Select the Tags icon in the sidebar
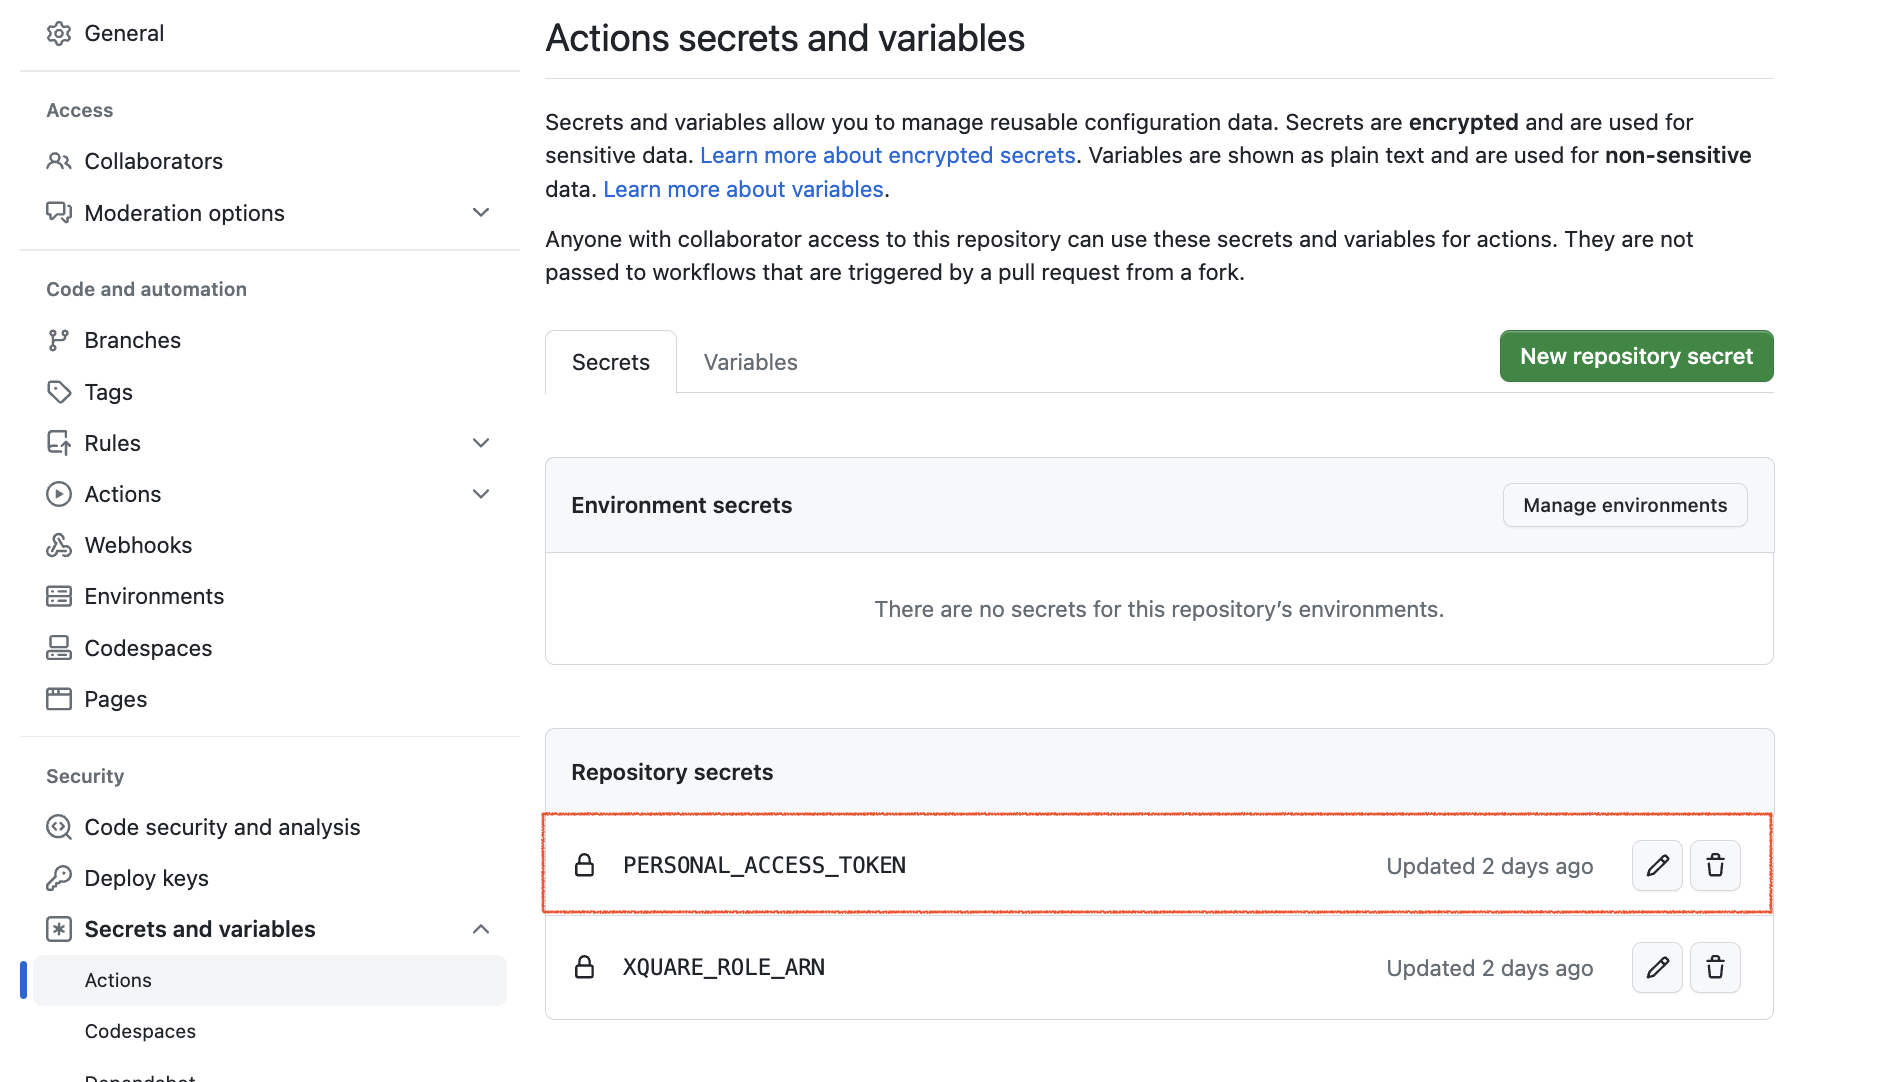 pyautogui.click(x=59, y=391)
